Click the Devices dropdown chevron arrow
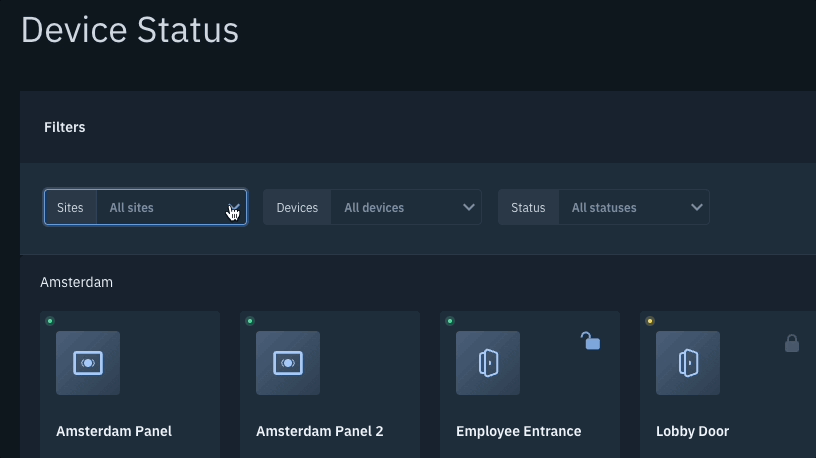 (469, 207)
